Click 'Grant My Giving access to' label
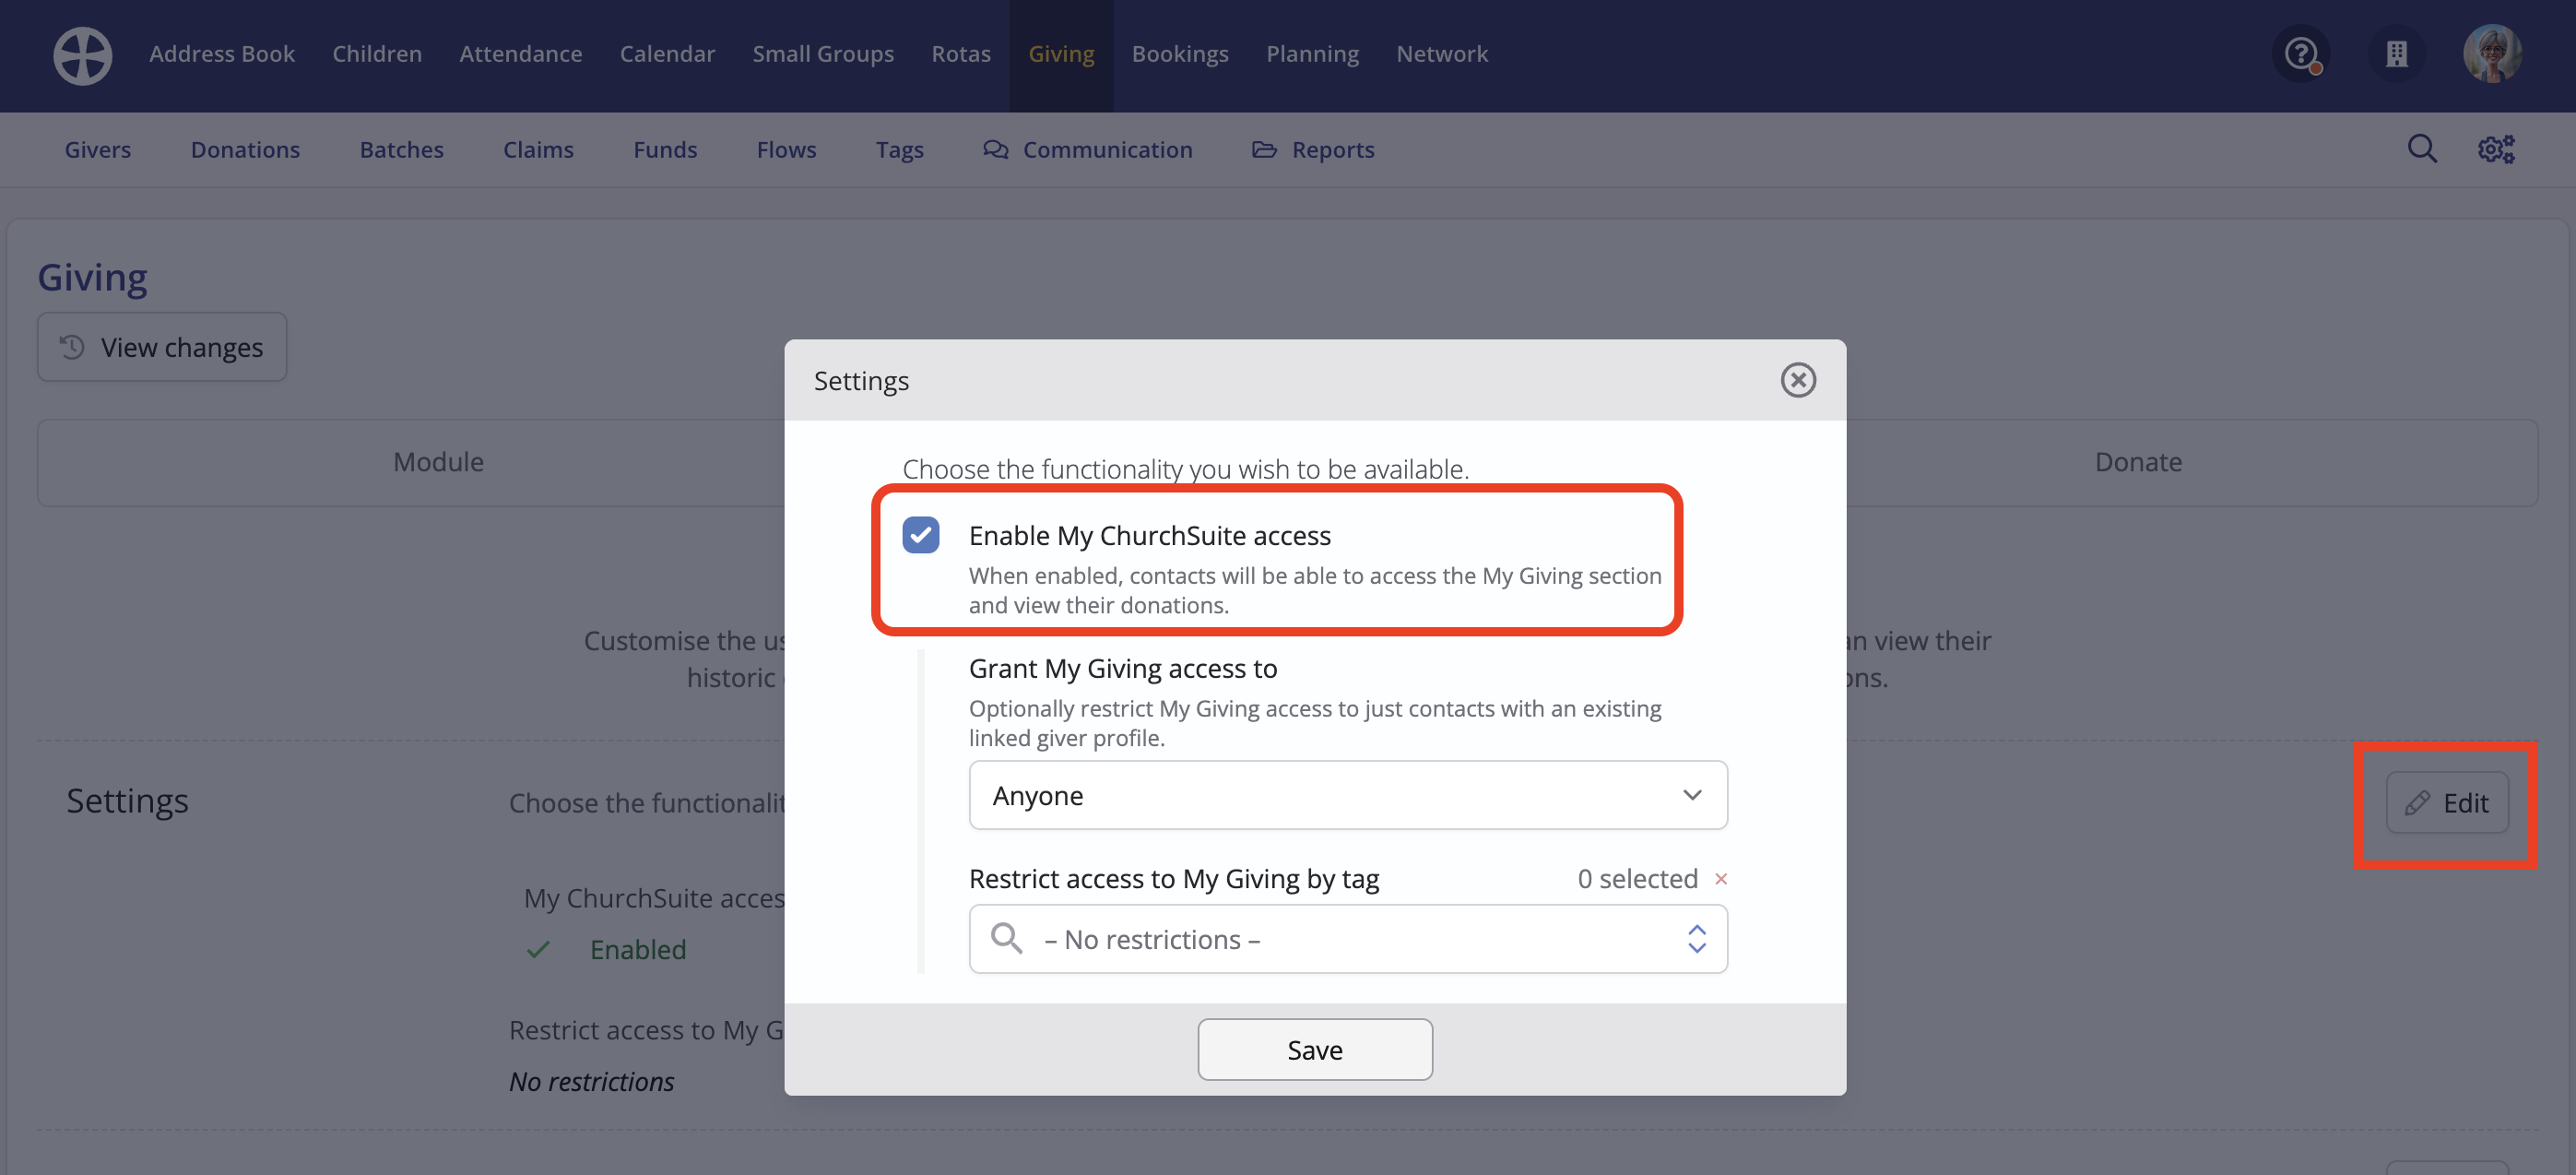This screenshot has width=2576, height=1175. (1122, 668)
